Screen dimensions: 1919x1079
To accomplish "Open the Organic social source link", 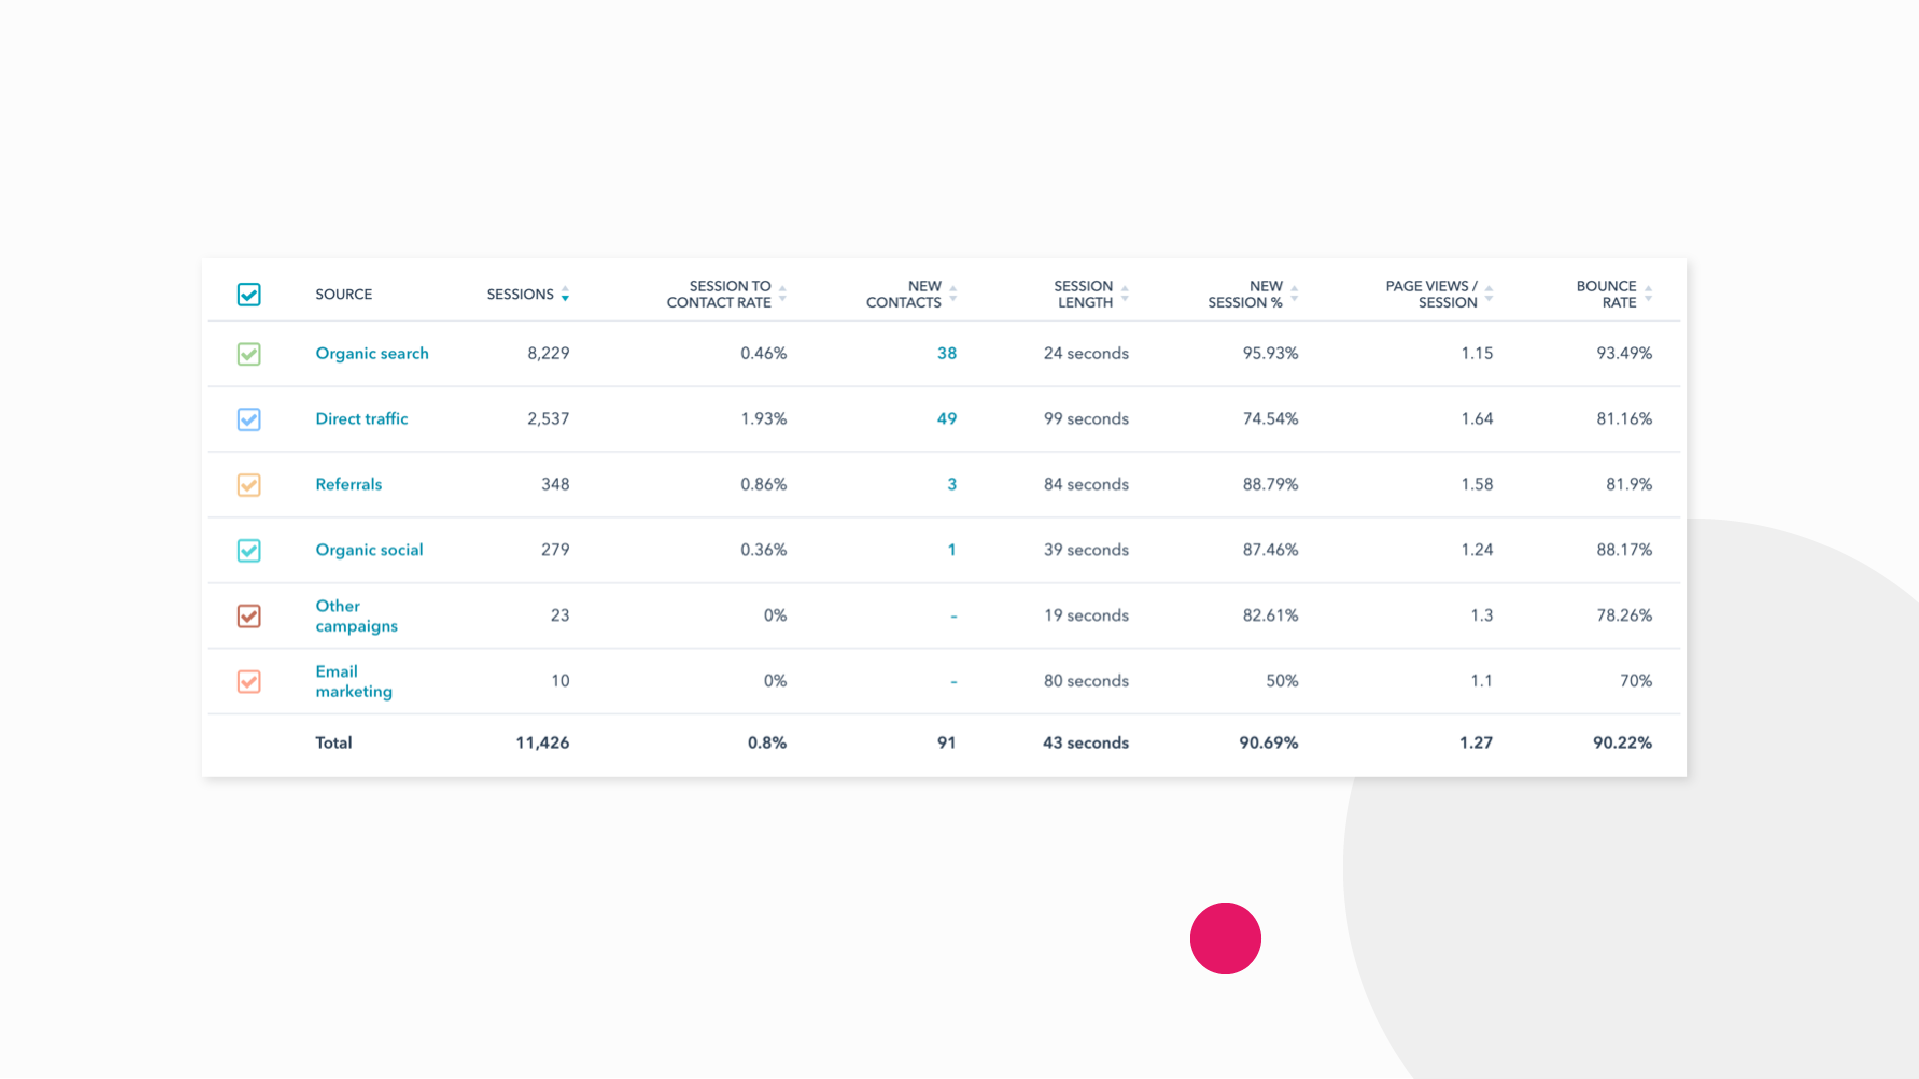I will point(369,550).
